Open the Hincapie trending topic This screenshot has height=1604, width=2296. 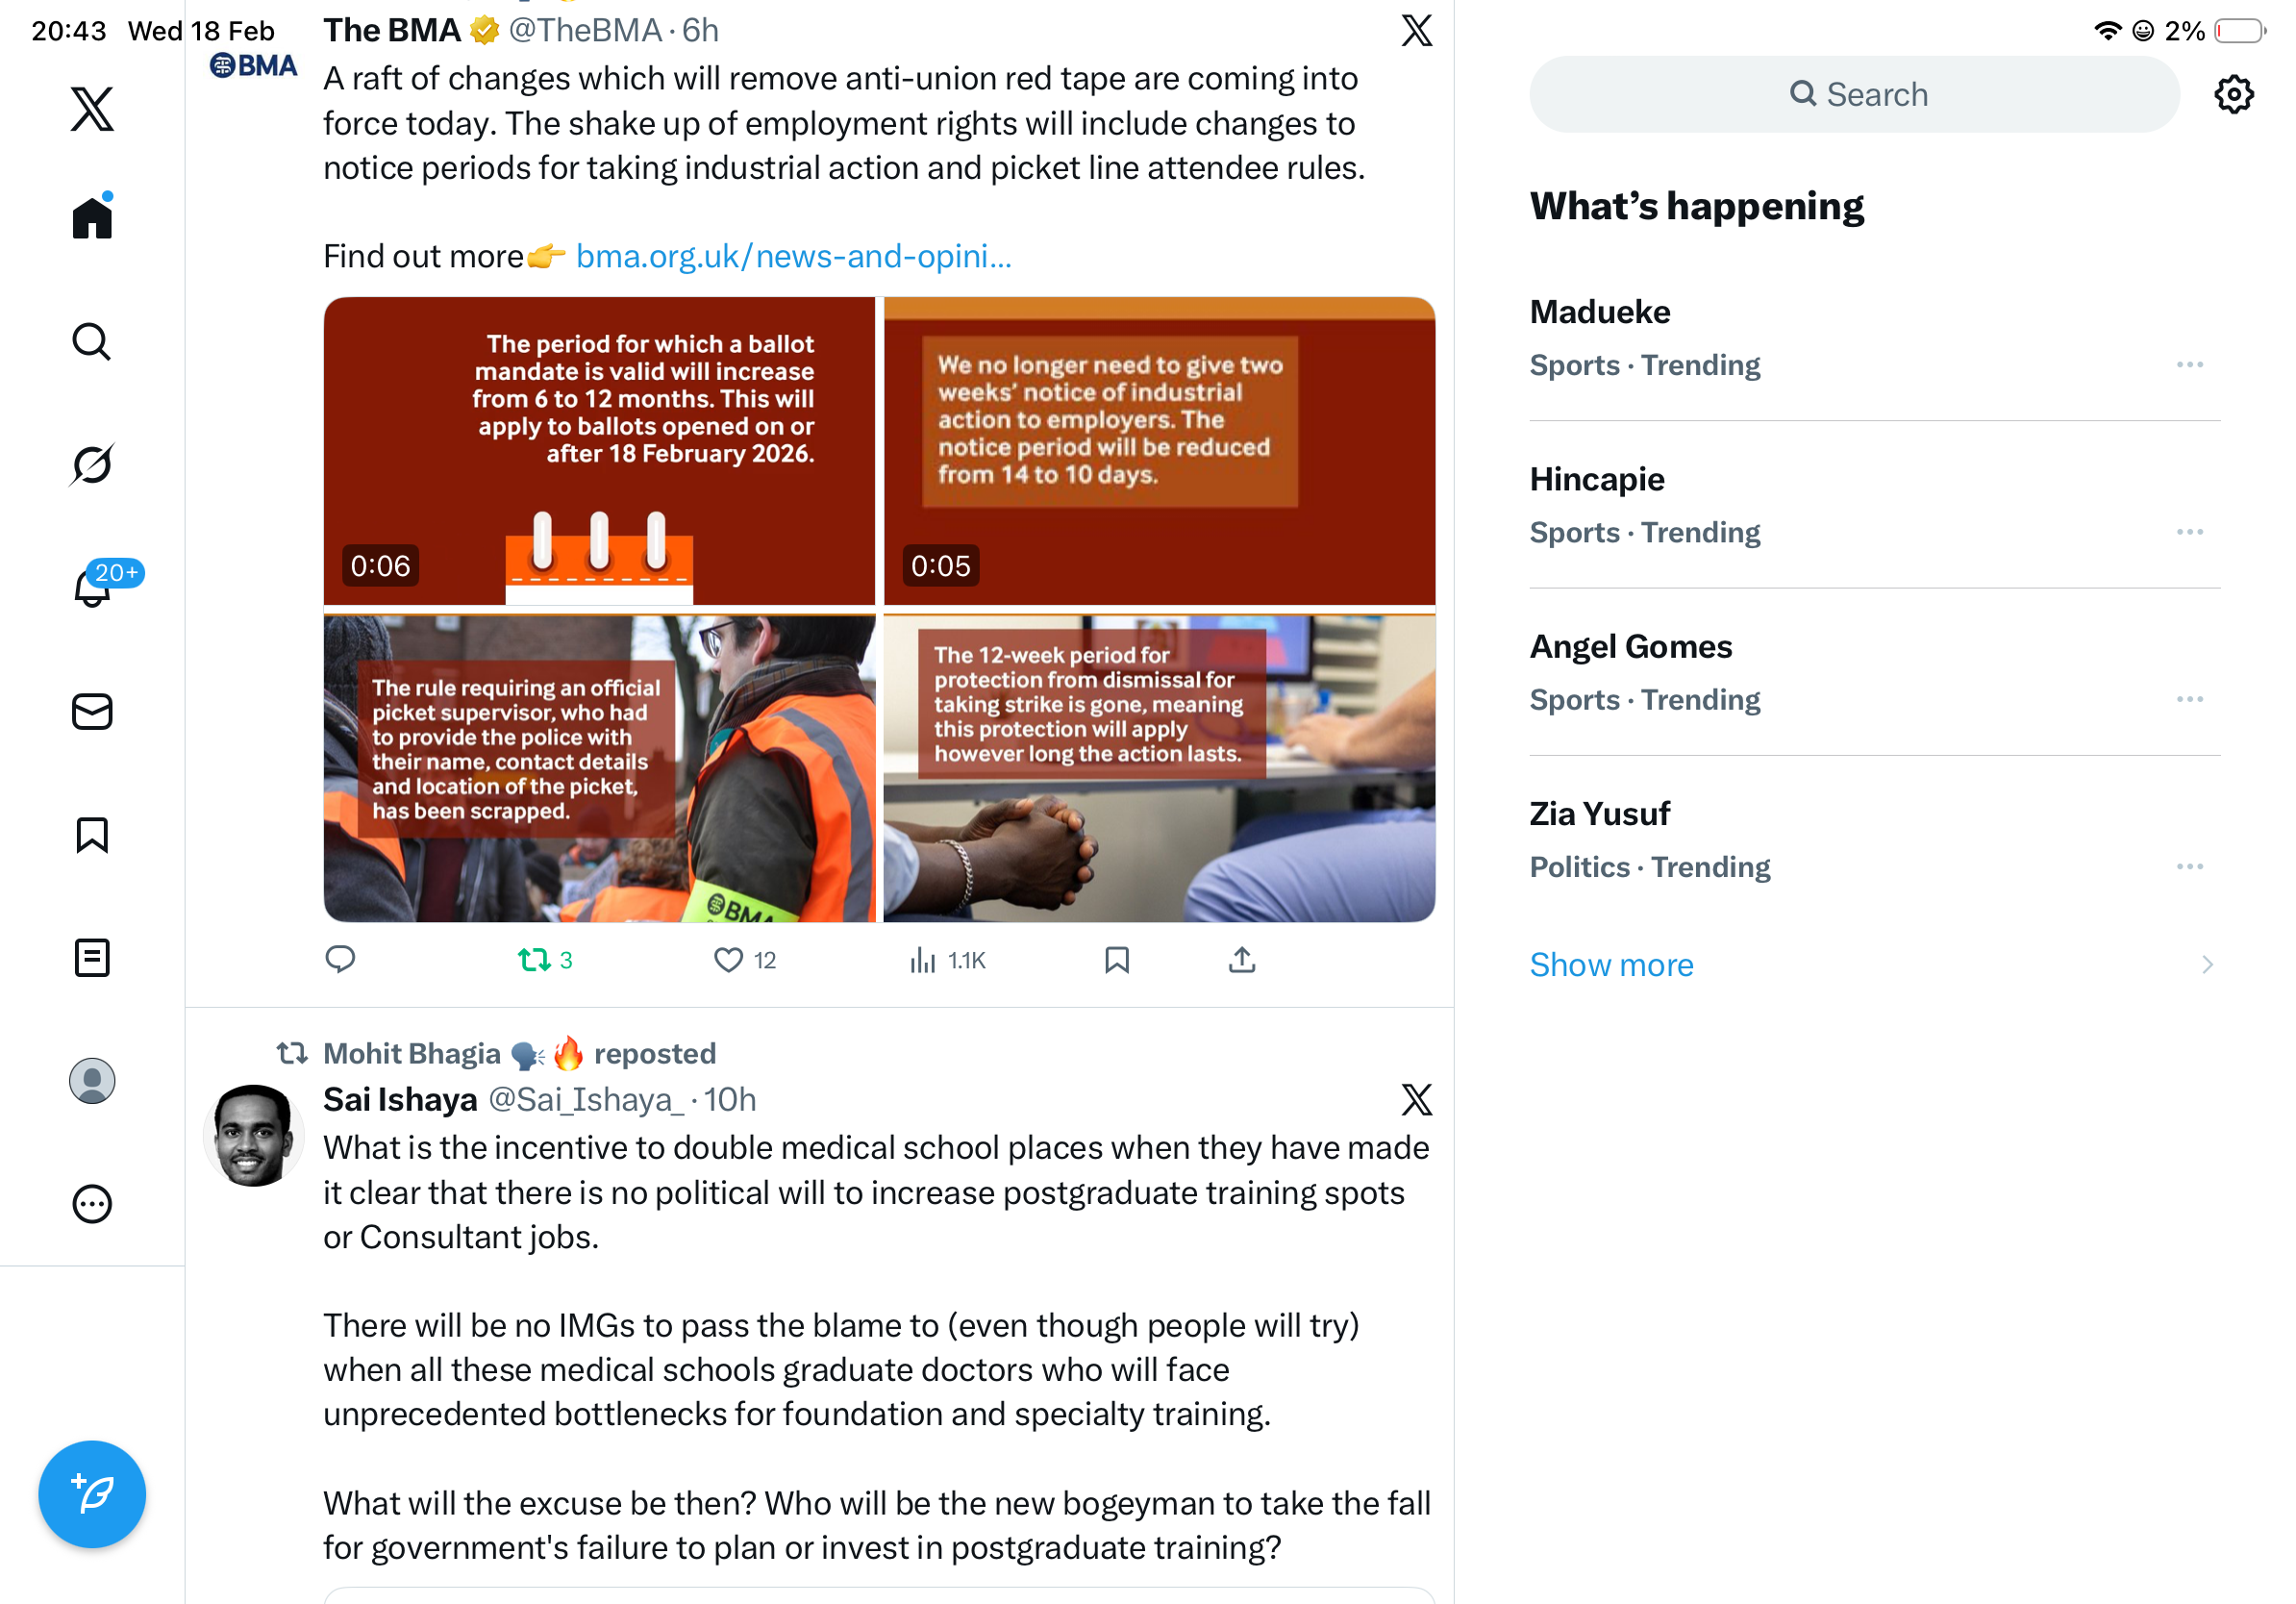(1874, 505)
